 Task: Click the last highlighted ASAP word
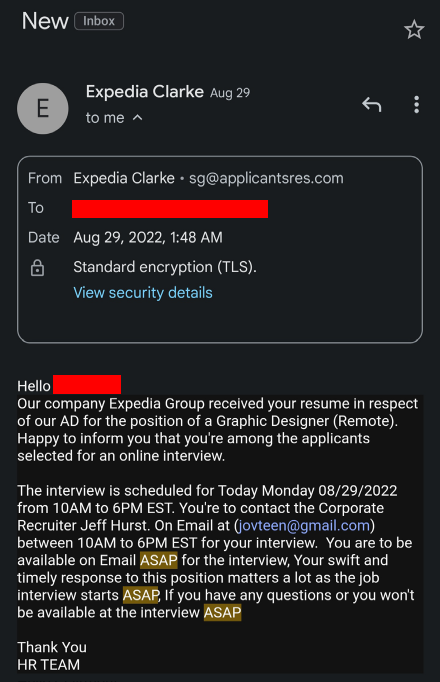click(x=222, y=612)
